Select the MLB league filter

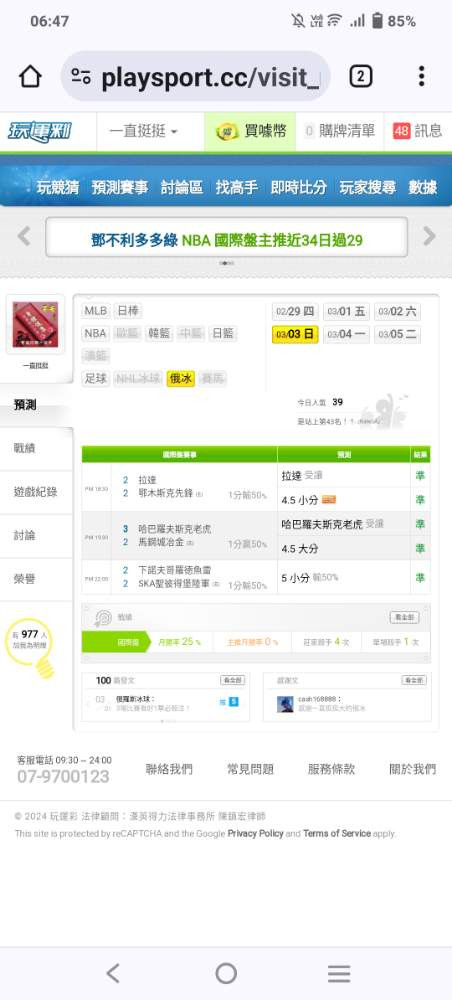click(96, 311)
